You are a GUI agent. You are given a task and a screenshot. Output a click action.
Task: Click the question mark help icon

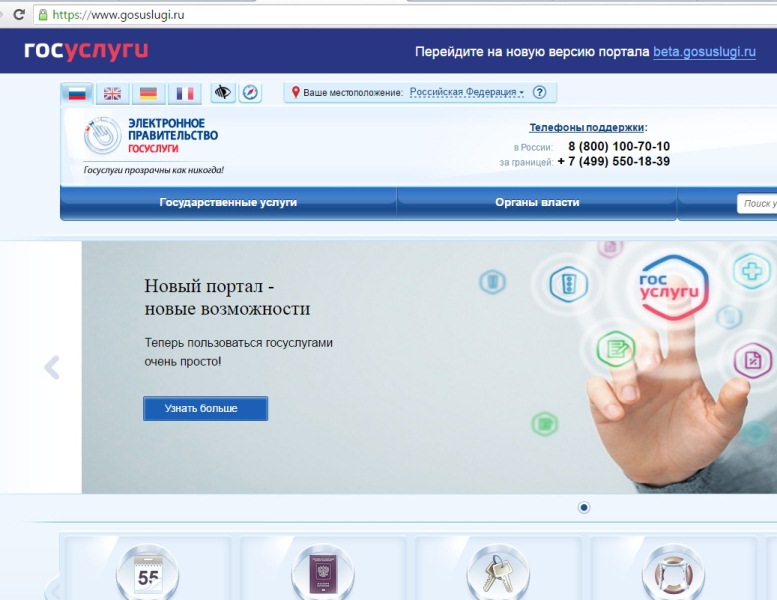point(540,92)
